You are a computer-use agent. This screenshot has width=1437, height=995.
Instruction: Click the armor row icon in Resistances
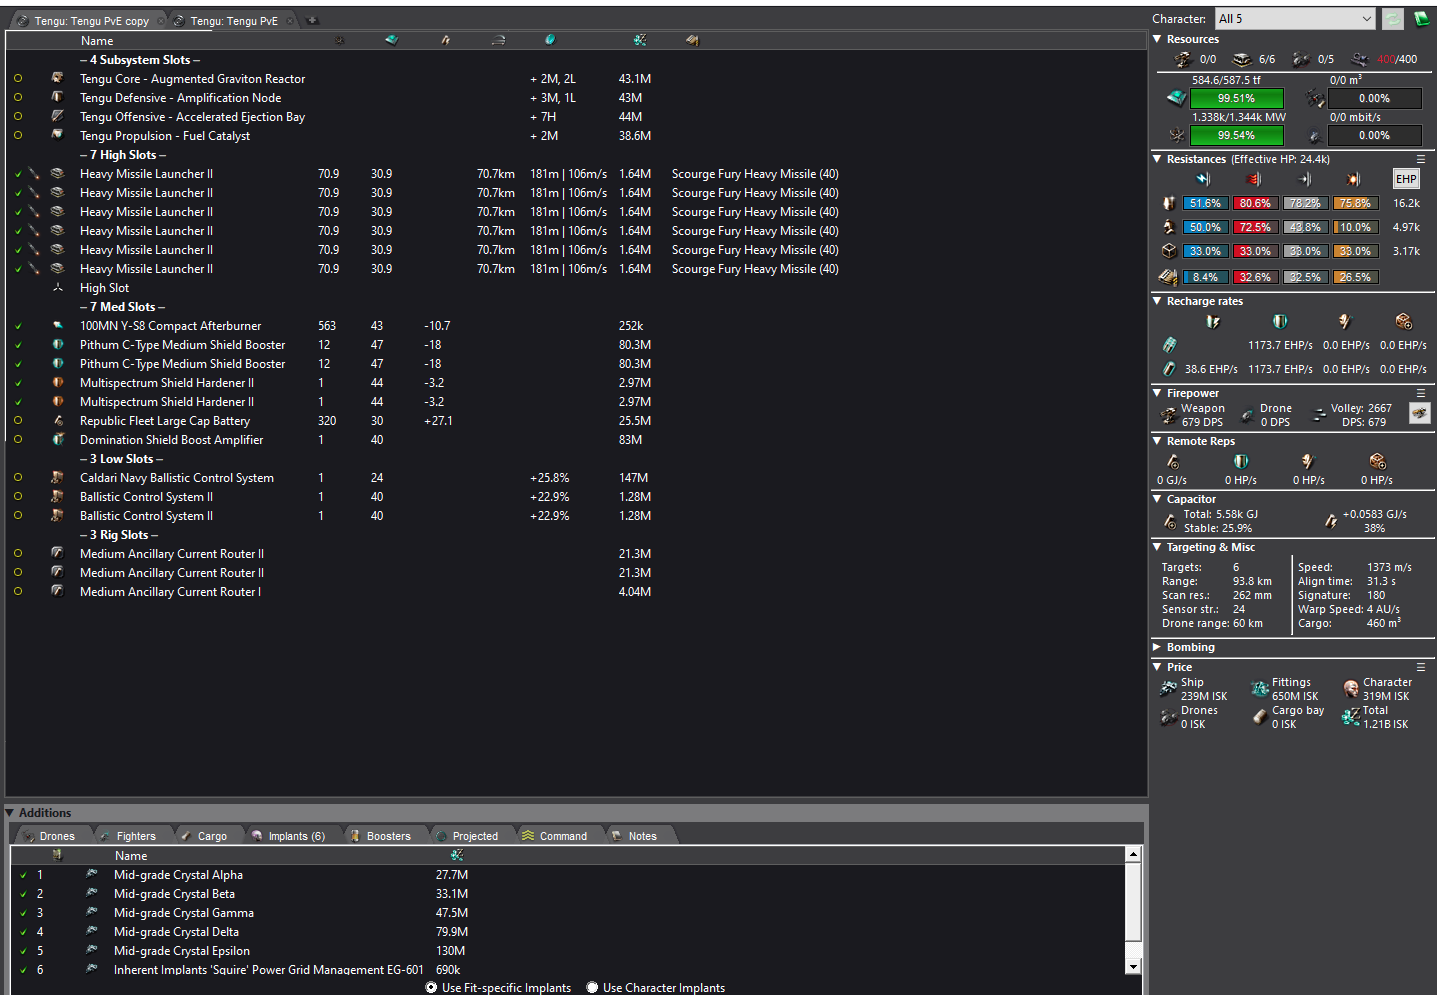pos(1169,227)
